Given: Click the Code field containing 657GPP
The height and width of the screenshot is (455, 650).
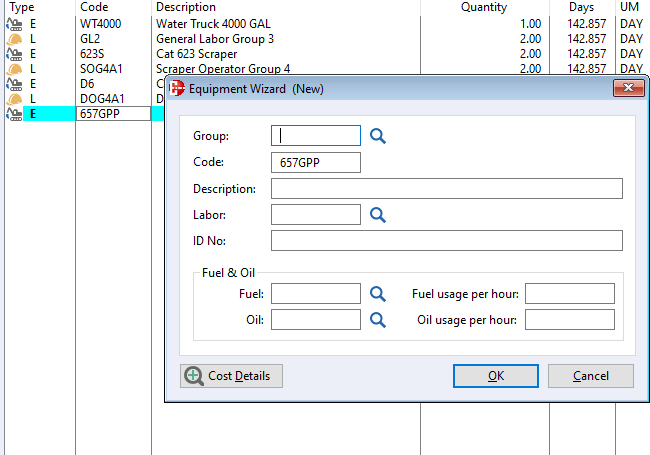Looking at the screenshot, I should coord(316,162).
